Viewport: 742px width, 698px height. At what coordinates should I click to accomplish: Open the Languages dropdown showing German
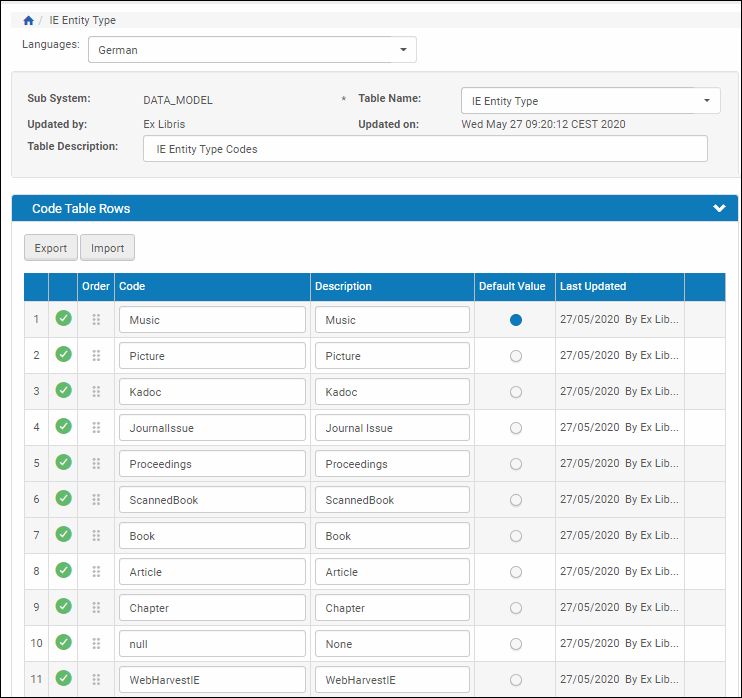click(x=252, y=50)
